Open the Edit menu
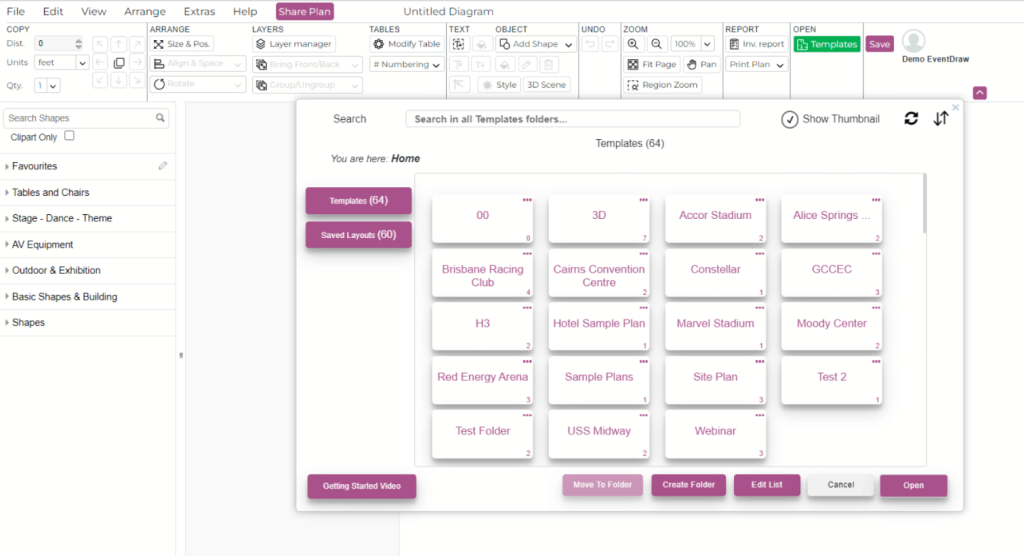Image resolution: width=1024 pixels, height=556 pixels. [53, 11]
